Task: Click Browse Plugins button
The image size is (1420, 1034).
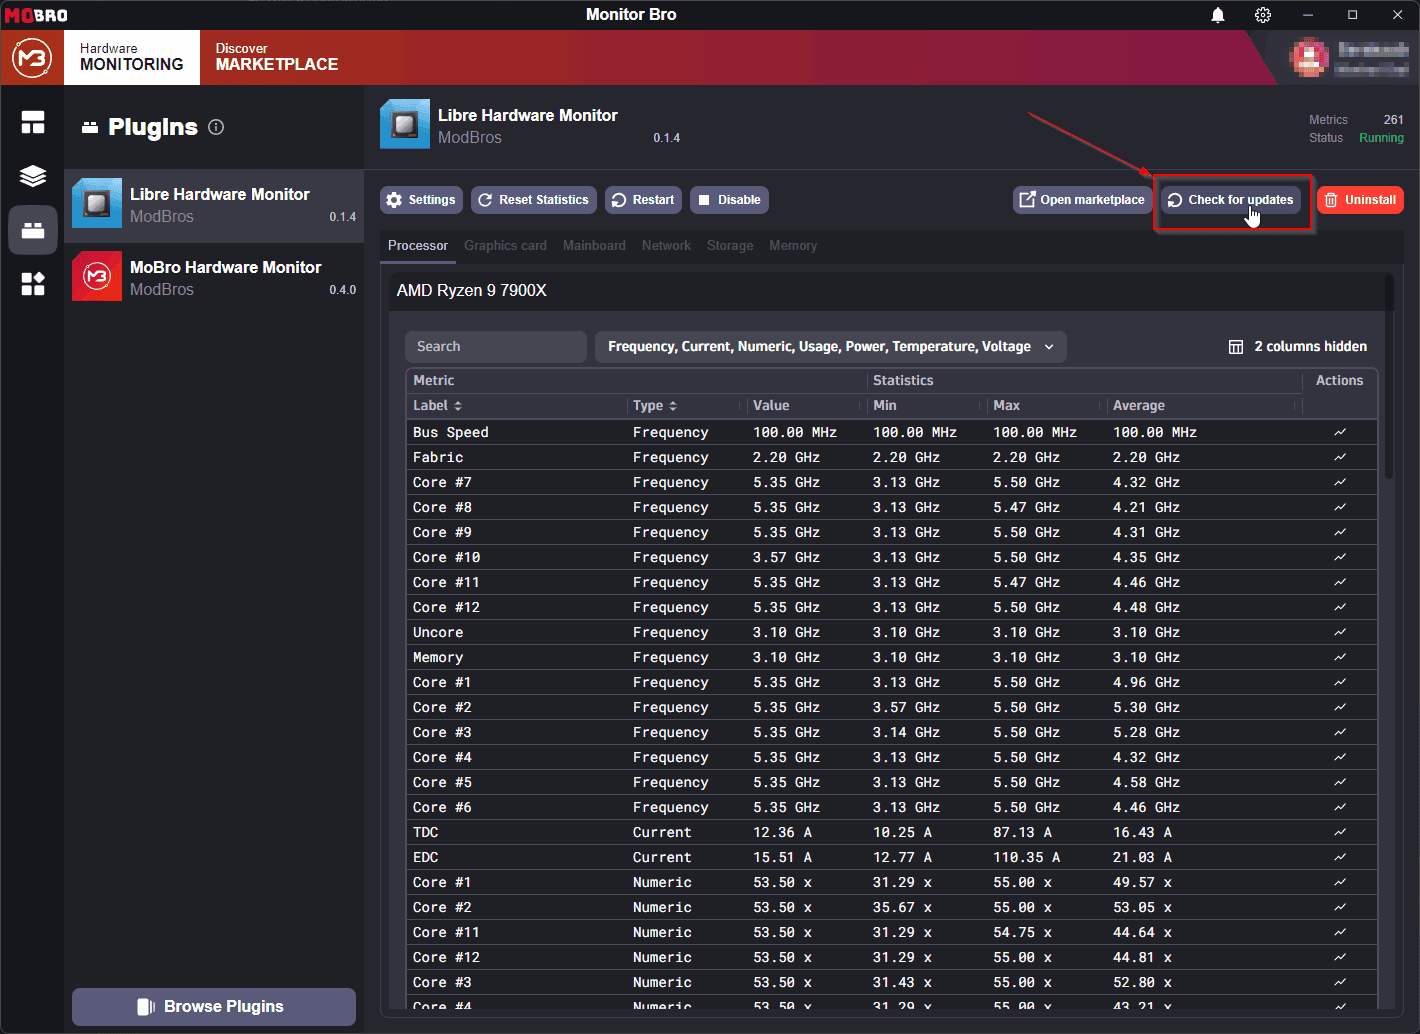Action: (214, 1007)
